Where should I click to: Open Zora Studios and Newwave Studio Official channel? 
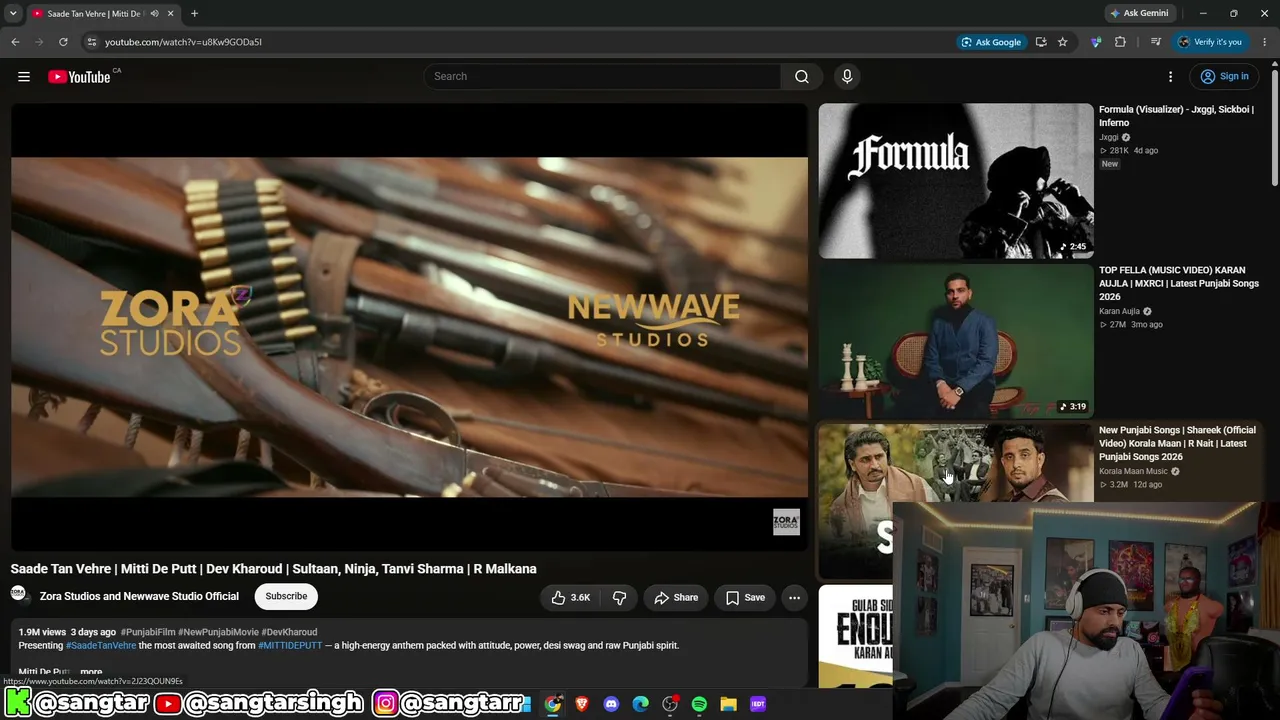tap(139, 596)
